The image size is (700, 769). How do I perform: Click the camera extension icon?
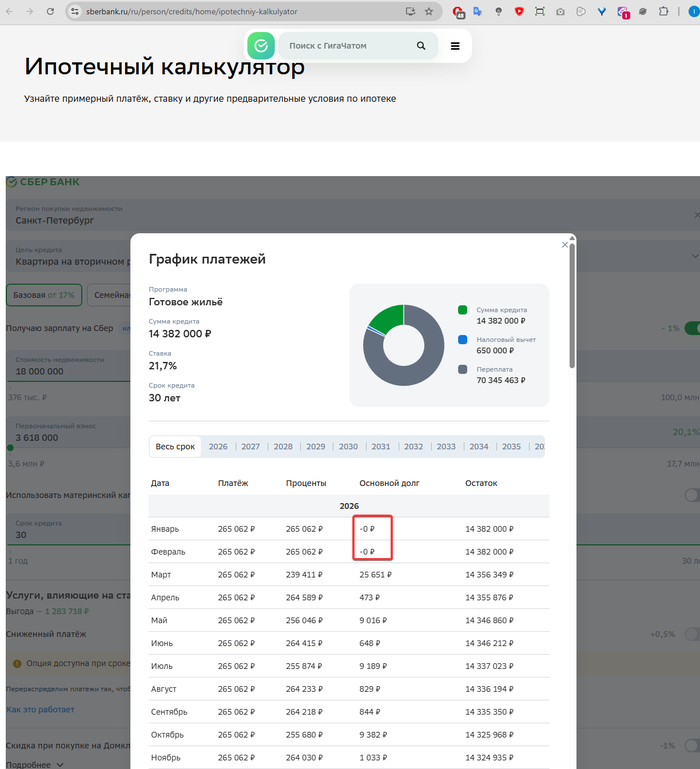tap(560, 11)
